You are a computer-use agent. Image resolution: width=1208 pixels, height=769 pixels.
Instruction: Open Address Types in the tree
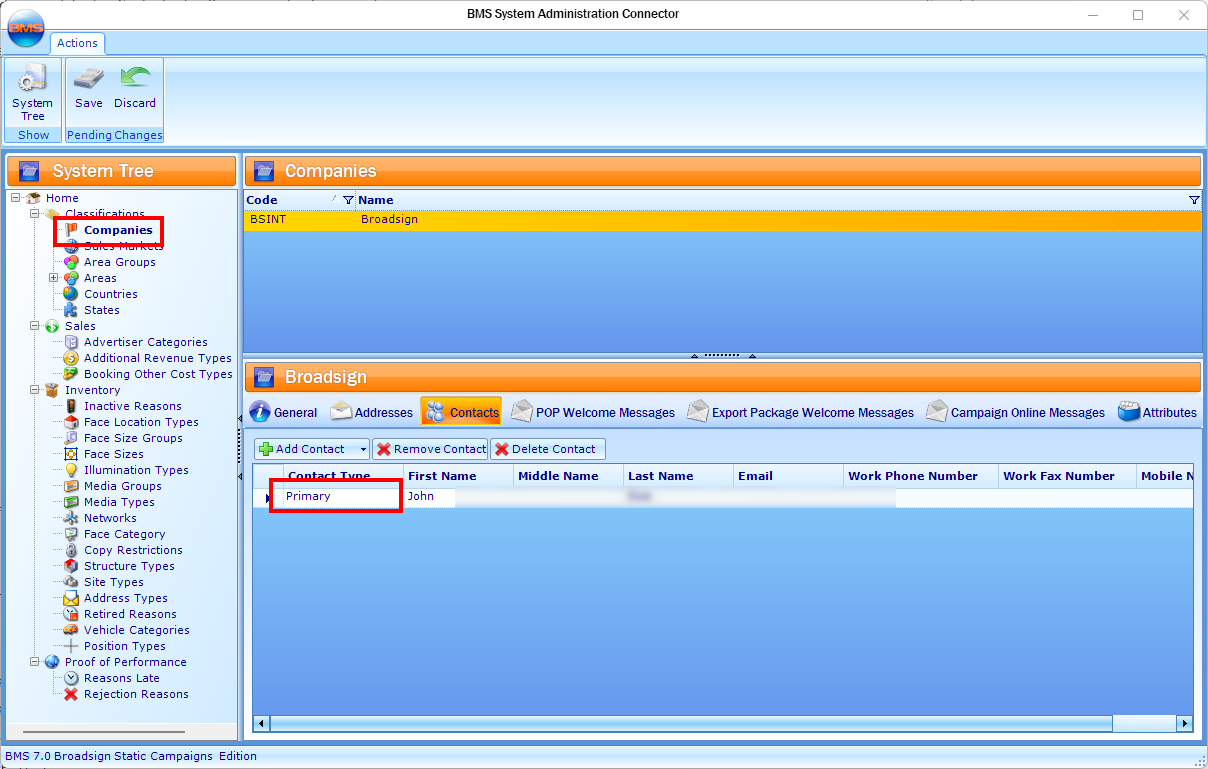click(126, 598)
